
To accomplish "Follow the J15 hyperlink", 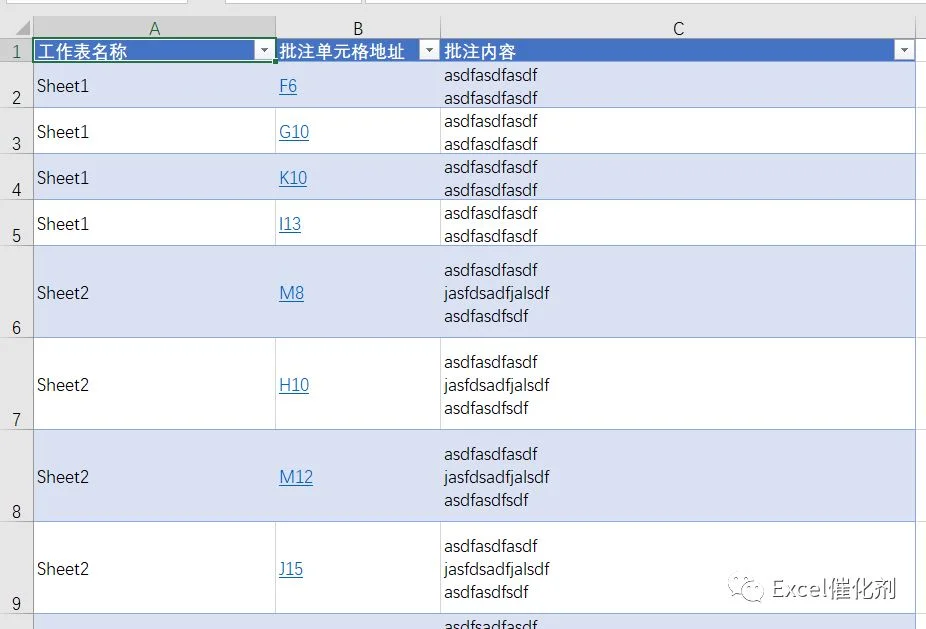I will point(291,569).
